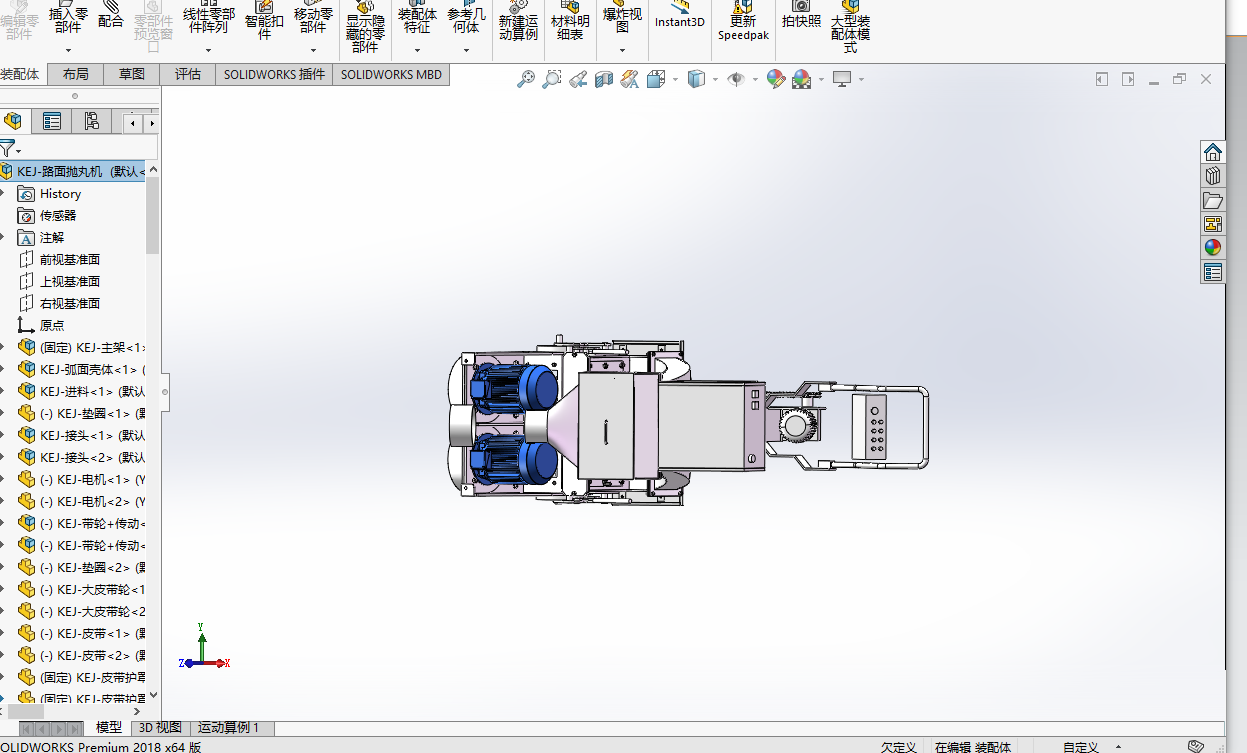Create a 新建运动算例 new motion study
The width and height of the screenshot is (1247, 753).
tap(518, 20)
